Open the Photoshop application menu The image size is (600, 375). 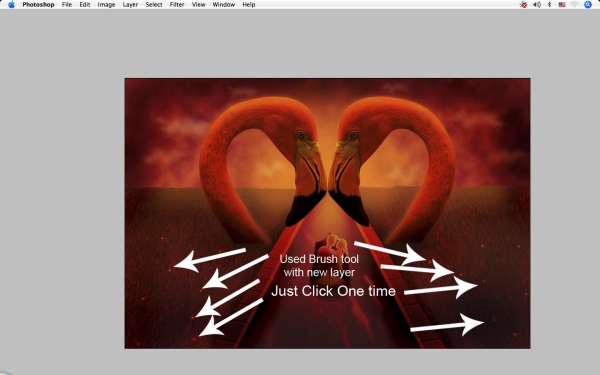click(38, 5)
